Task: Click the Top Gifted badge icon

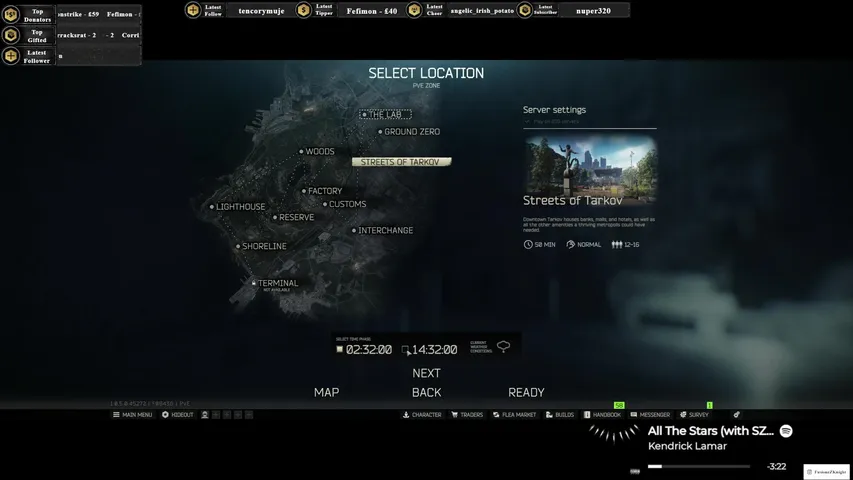Action: 11,35
